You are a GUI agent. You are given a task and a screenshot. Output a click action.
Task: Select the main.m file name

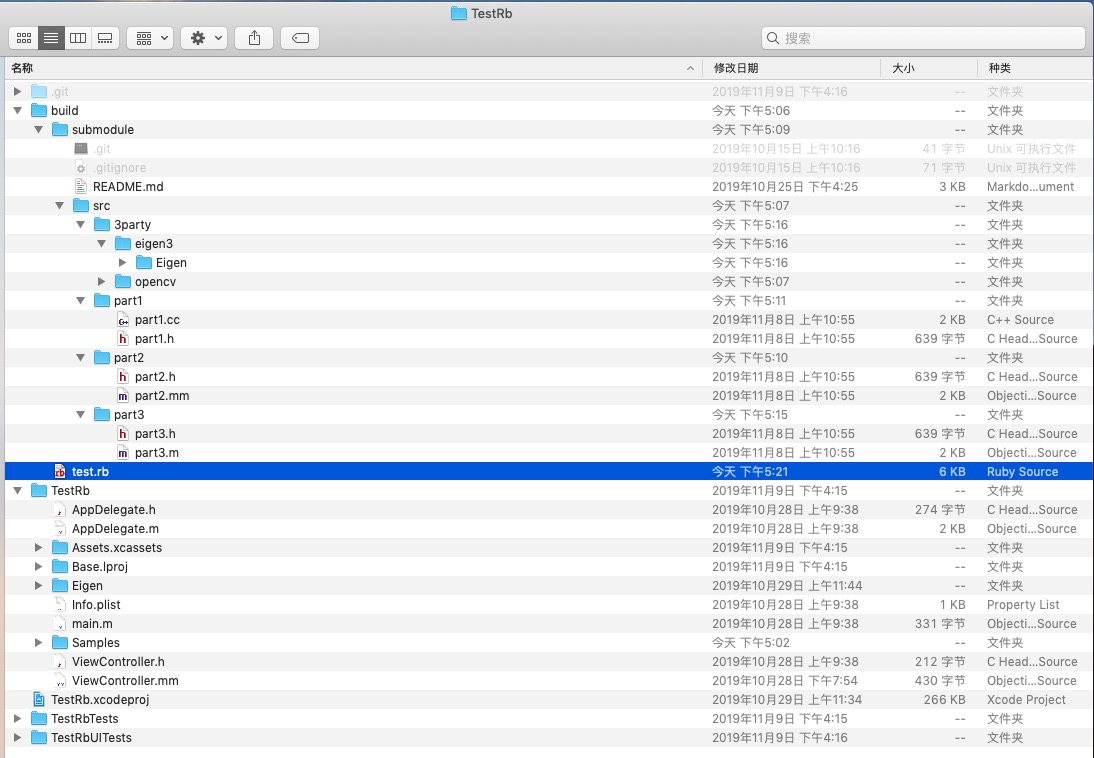pos(92,624)
